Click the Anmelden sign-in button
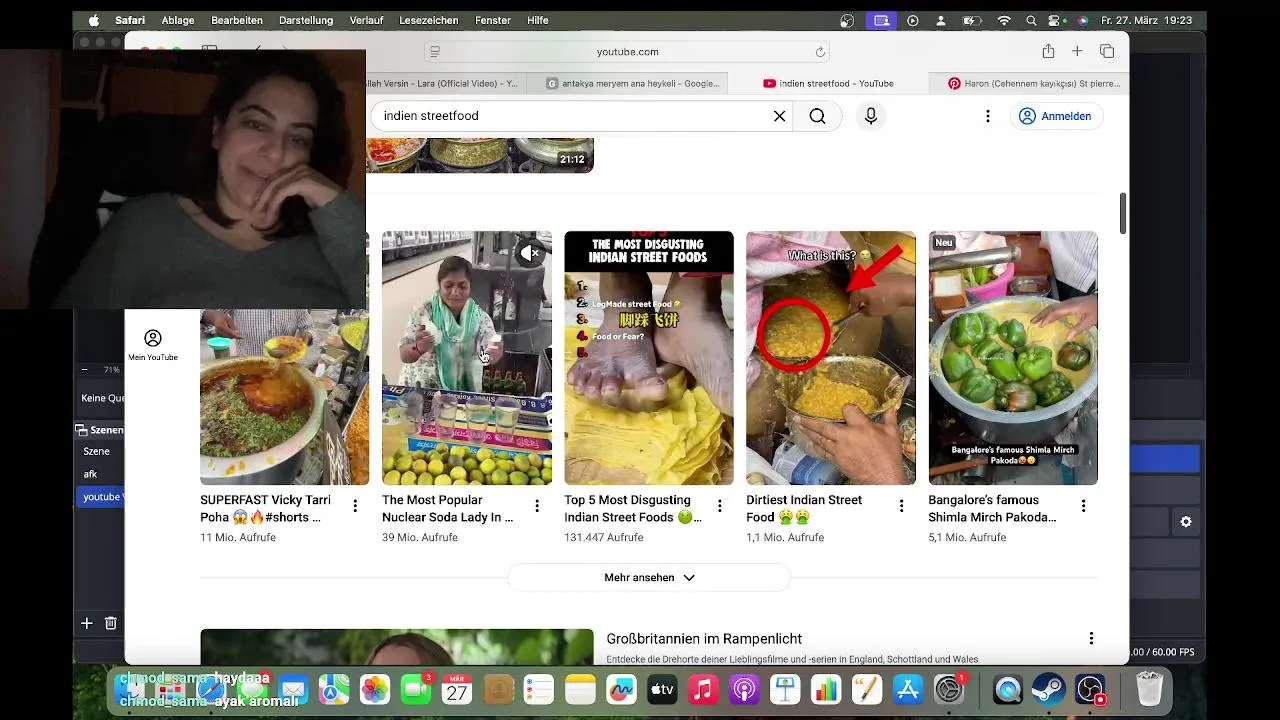 [1055, 116]
